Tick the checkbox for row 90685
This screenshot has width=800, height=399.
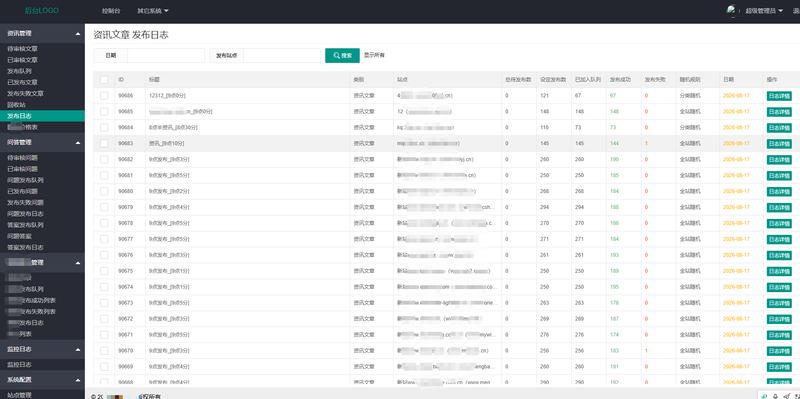(104, 111)
